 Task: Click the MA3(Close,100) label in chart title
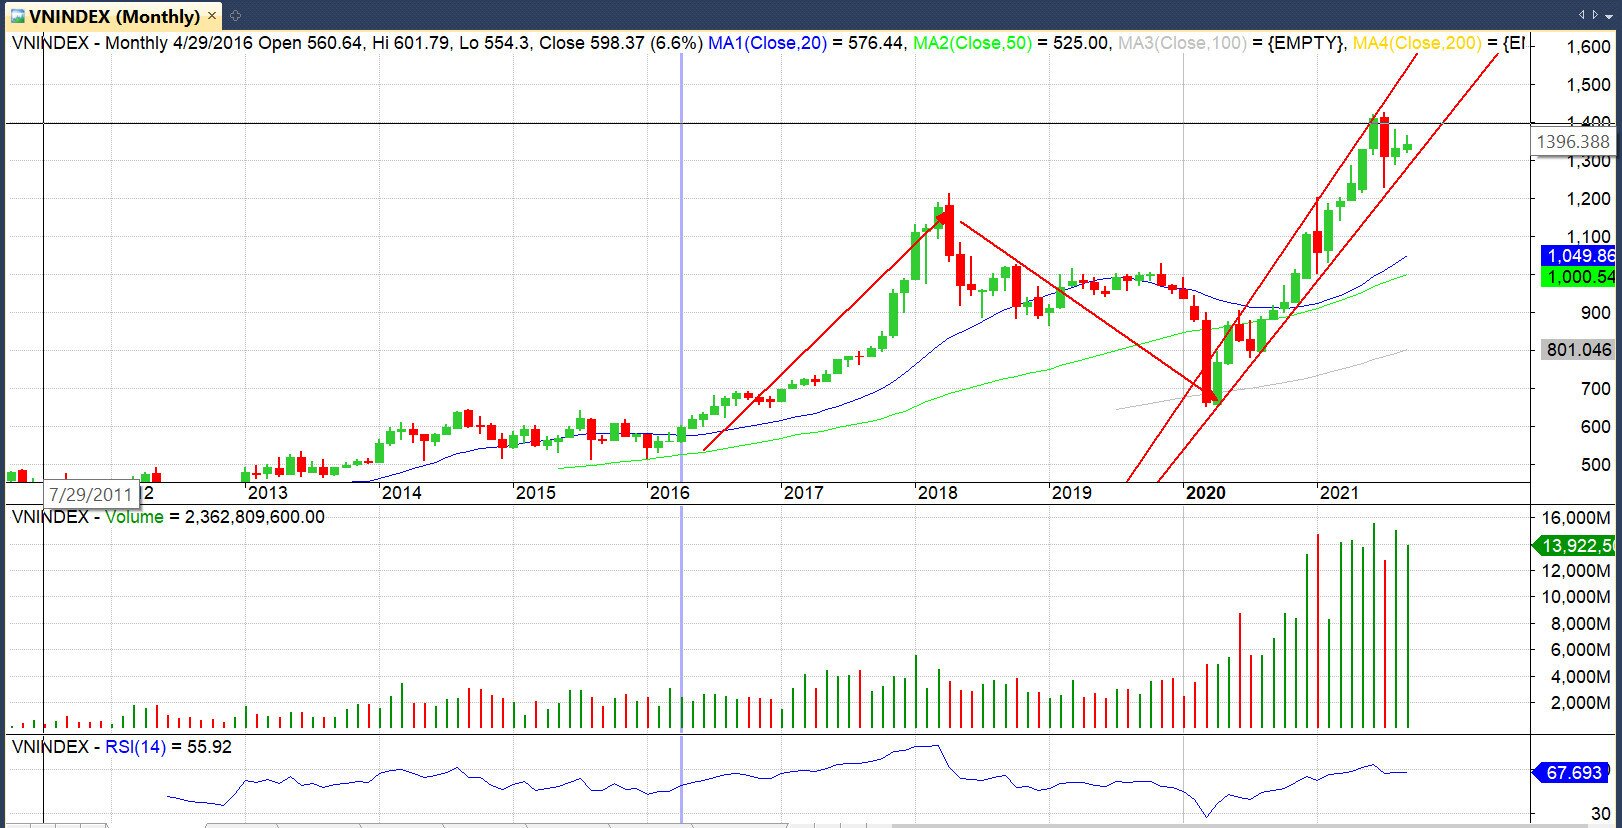[1181, 43]
